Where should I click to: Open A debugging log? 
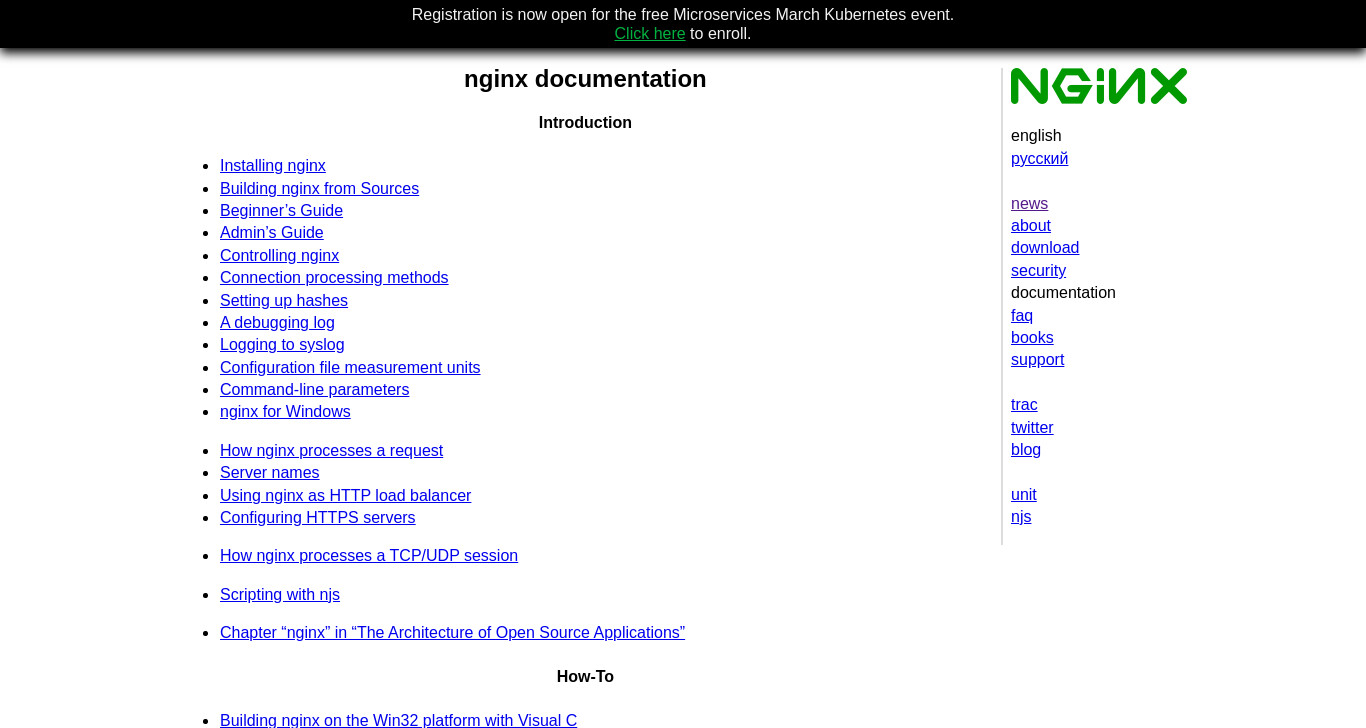[277, 323]
